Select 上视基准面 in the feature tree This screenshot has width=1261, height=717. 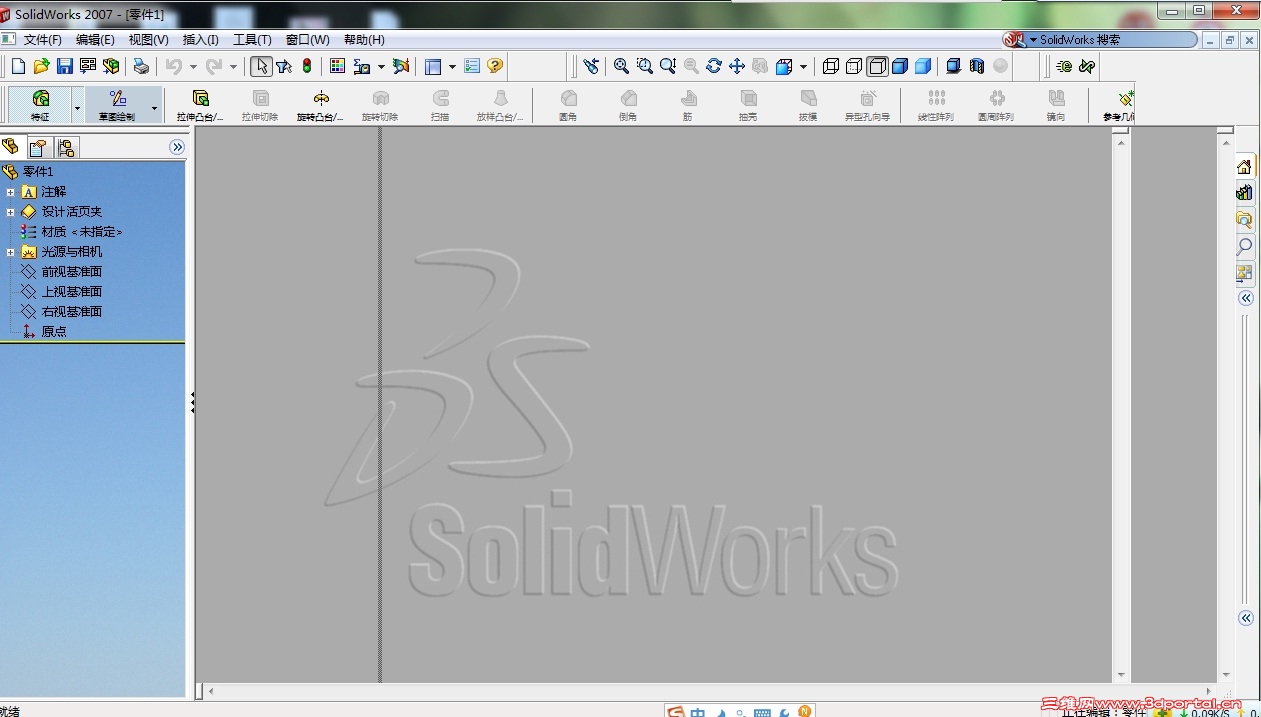[x=71, y=292]
